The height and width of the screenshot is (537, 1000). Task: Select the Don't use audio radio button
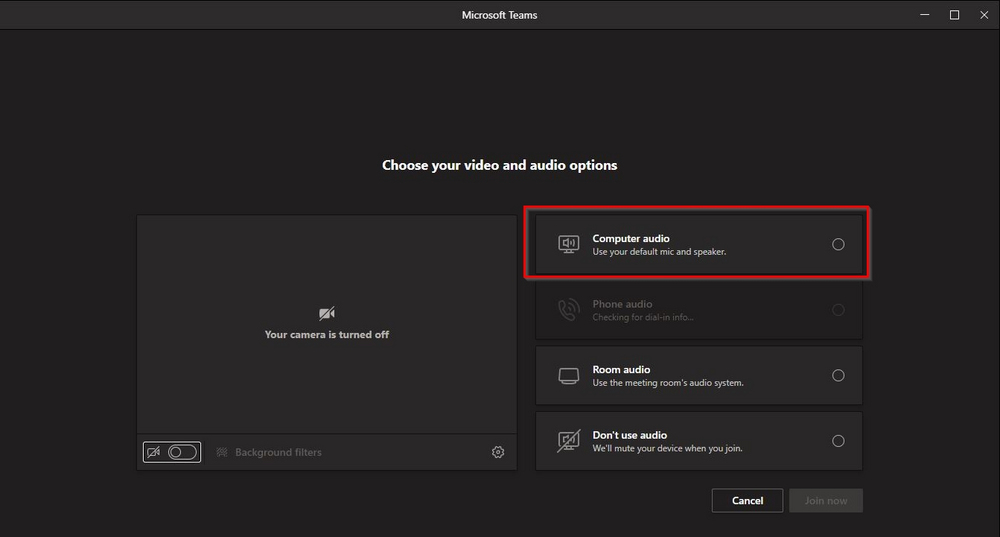coord(838,441)
